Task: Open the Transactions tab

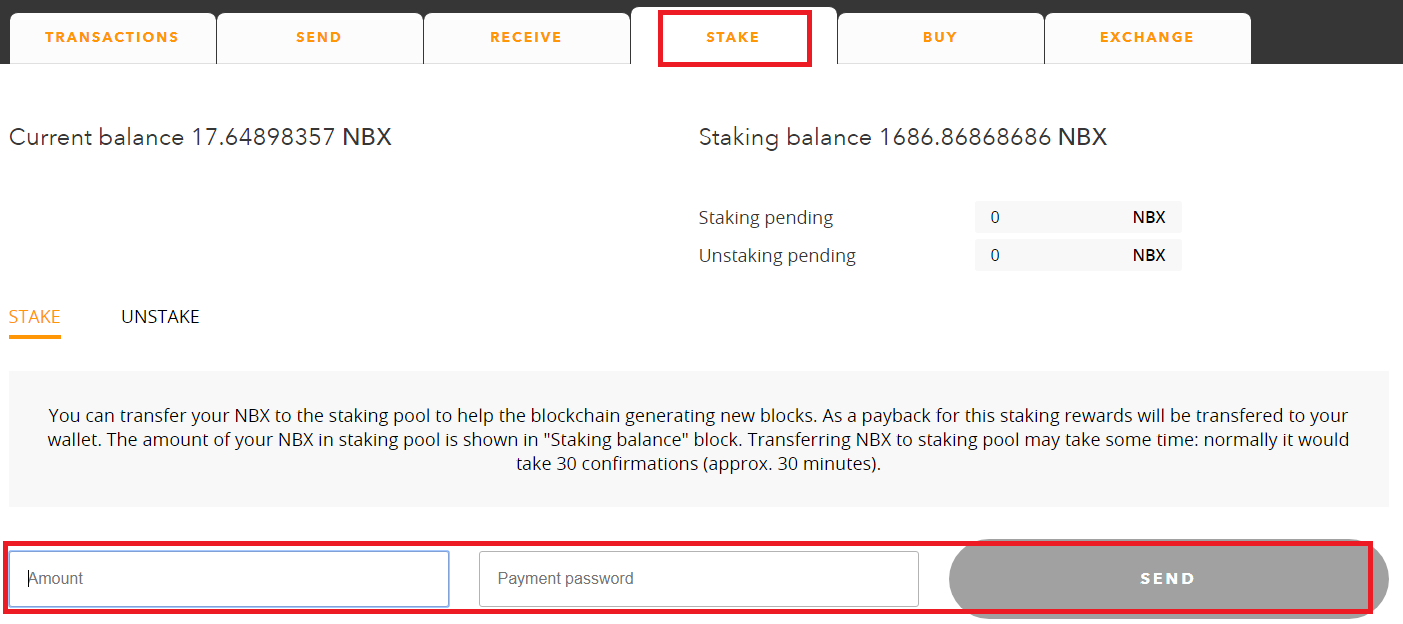Action: click(112, 38)
